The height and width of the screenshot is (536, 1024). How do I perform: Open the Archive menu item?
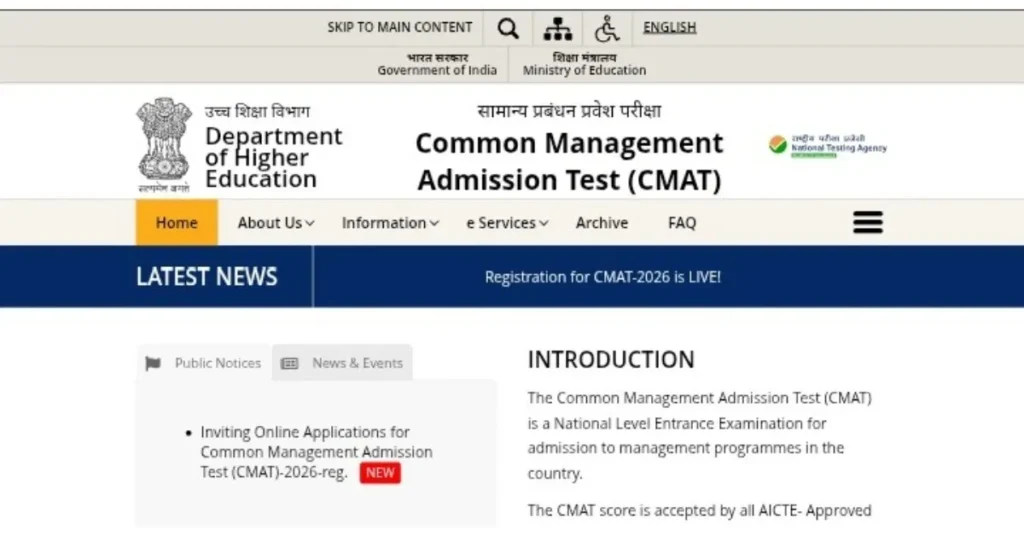[x=601, y=223]
